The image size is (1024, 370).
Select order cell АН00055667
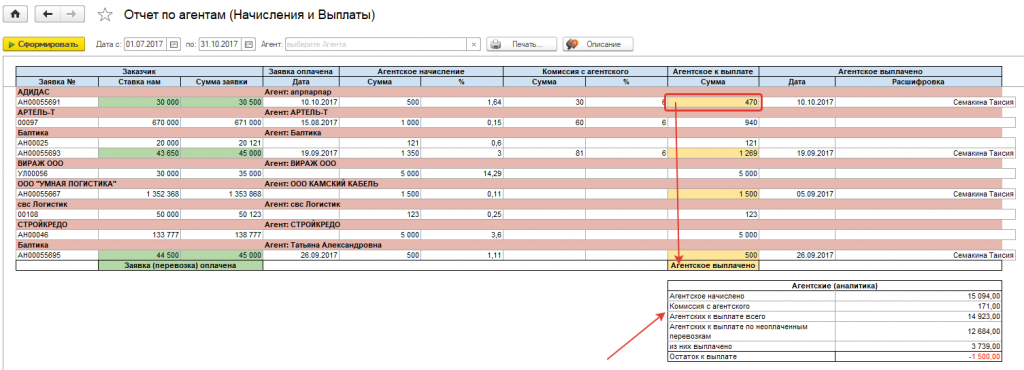[57, 194]
